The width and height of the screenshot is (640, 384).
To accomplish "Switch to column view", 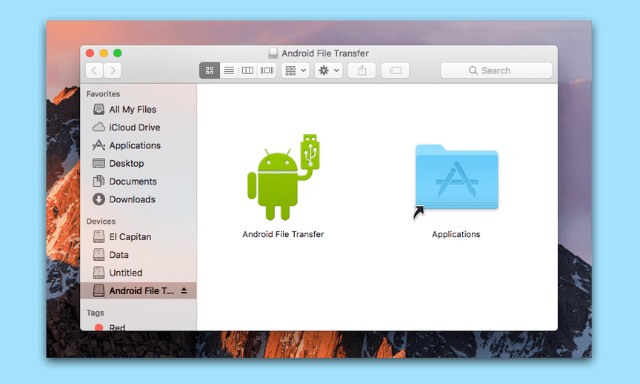I will 247,71.
